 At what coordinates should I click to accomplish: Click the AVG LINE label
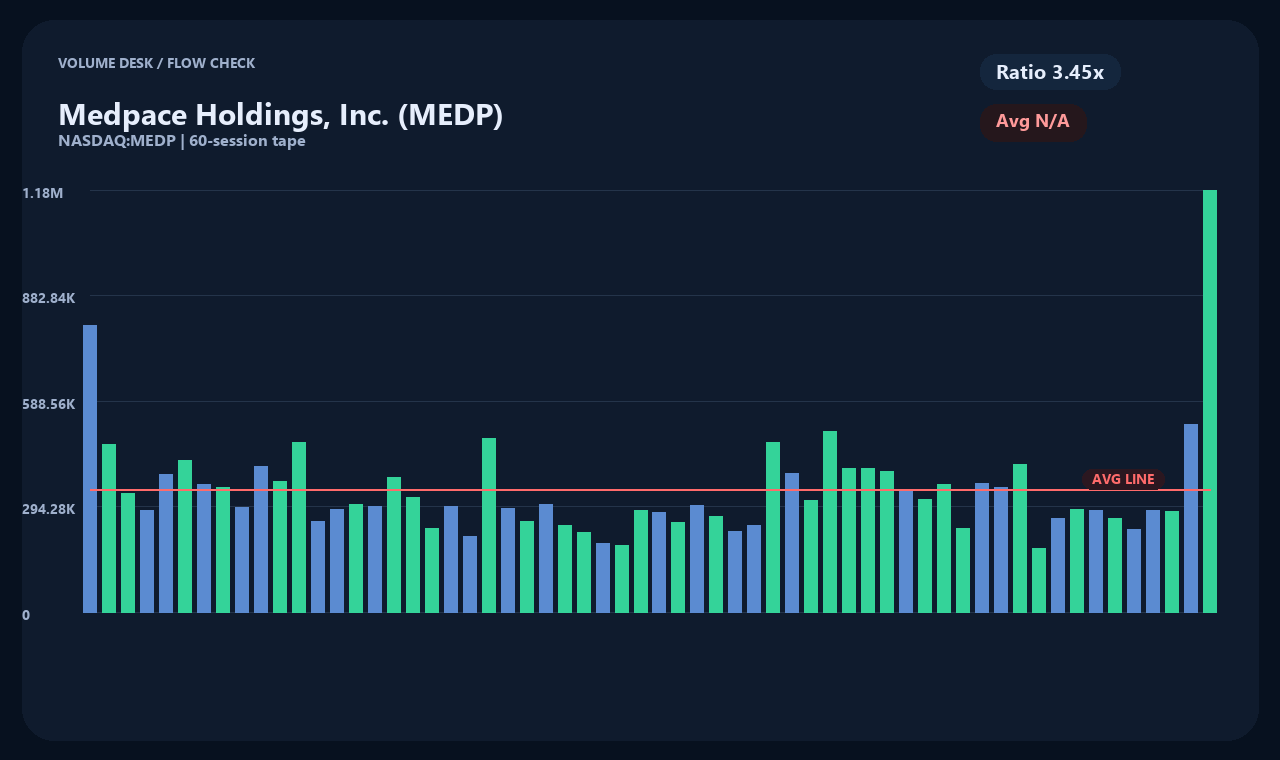tap(1123, 480)
